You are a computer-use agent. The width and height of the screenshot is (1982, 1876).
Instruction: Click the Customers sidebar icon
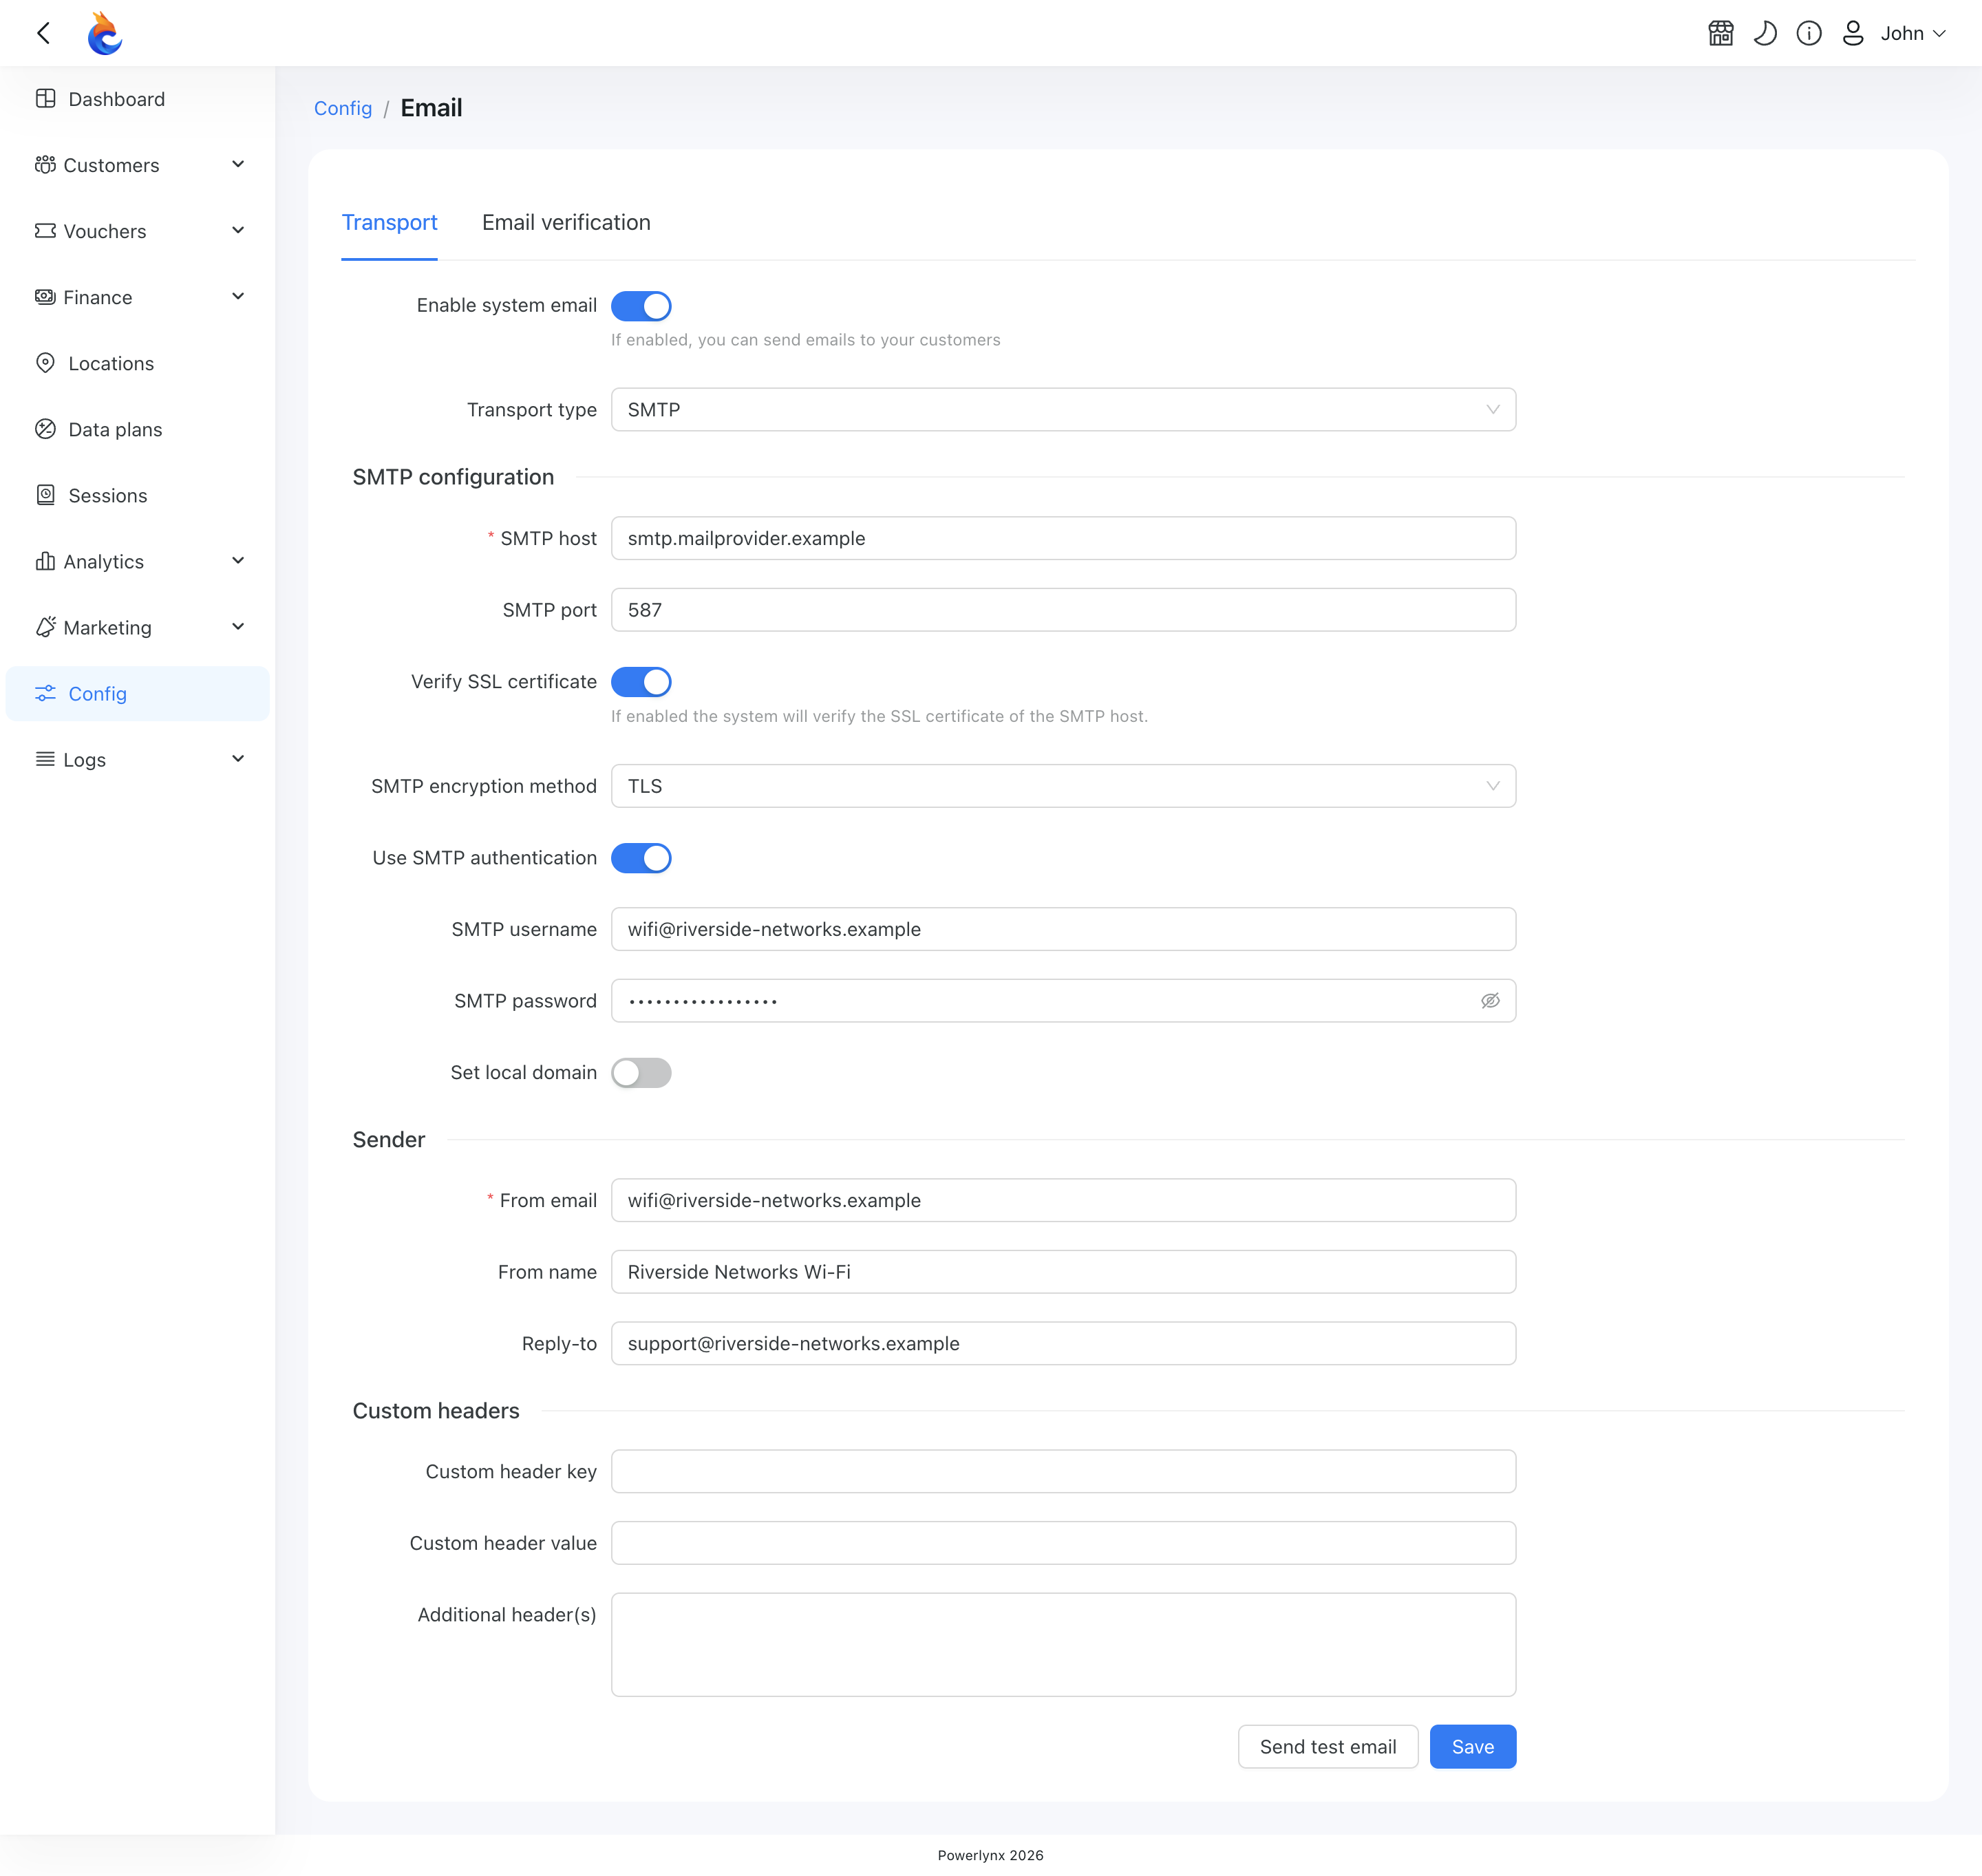click(x=45, y=165)
